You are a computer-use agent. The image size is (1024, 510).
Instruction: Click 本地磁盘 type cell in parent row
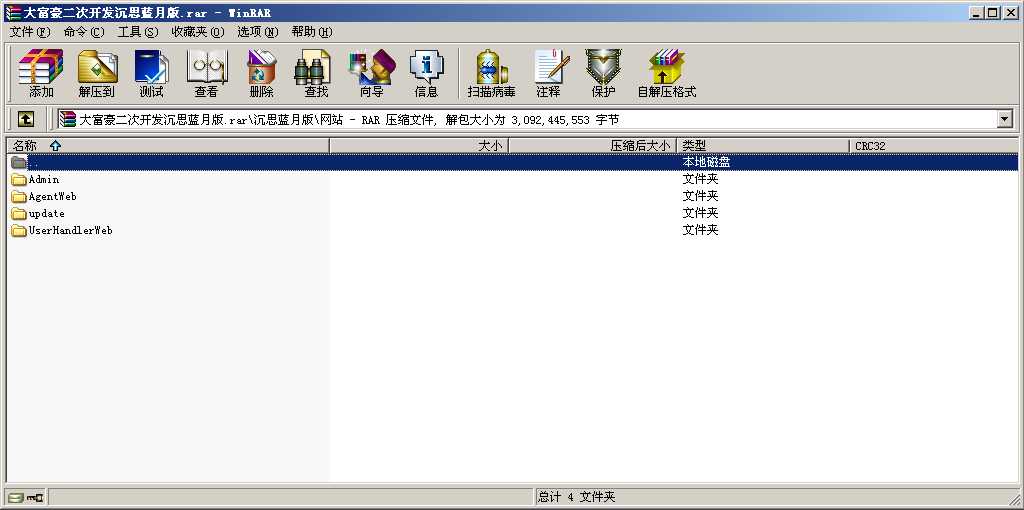706,162
